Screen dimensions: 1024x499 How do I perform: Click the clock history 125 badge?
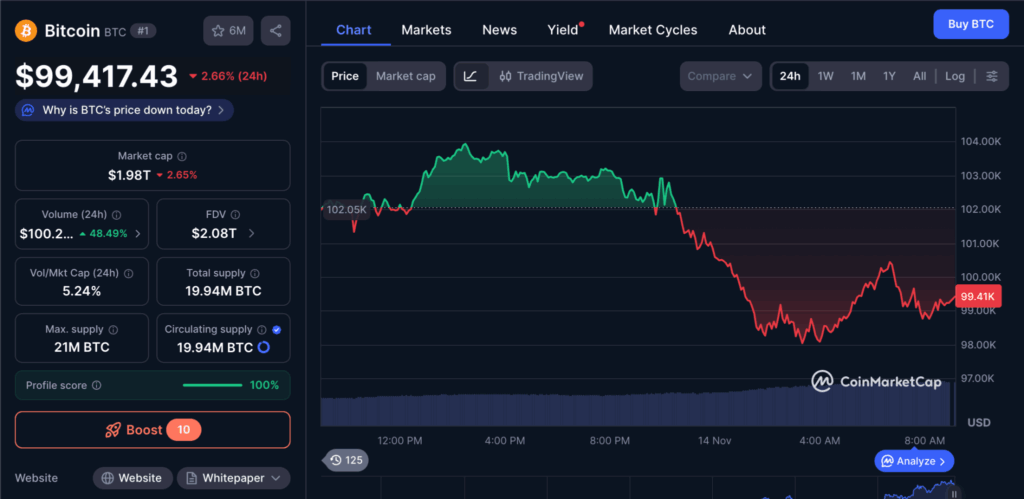coord(344,460)
